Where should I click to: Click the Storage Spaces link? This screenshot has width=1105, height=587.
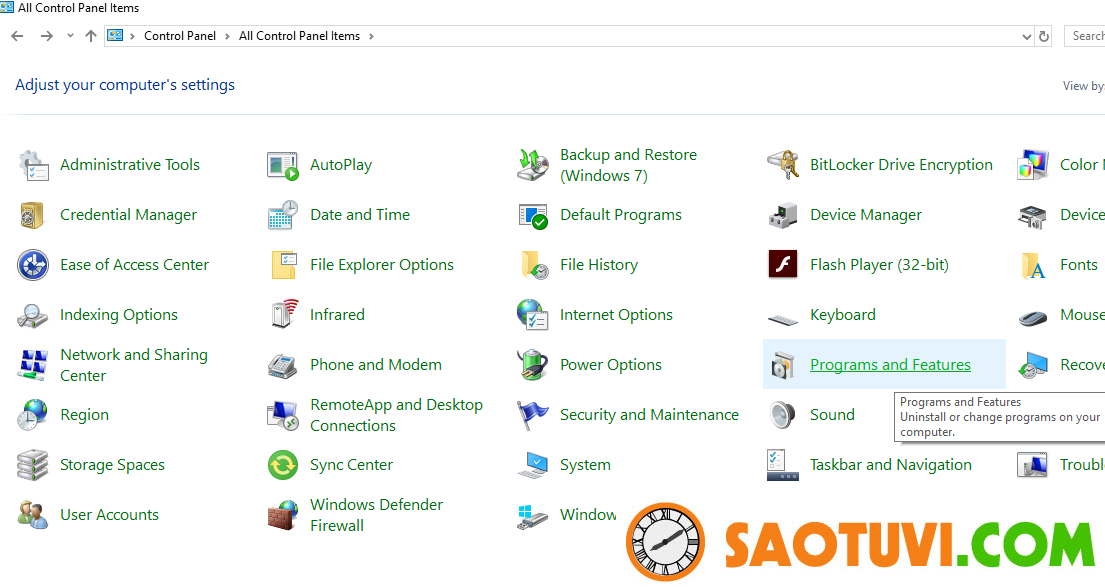coord(112,465)
